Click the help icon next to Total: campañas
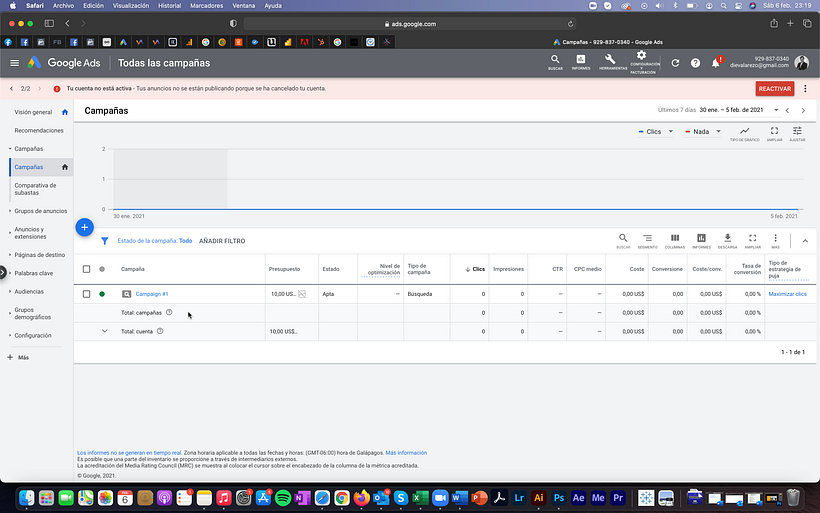Image resolution: width=820 pixels, height=513 pixels. tap(169, 312)
